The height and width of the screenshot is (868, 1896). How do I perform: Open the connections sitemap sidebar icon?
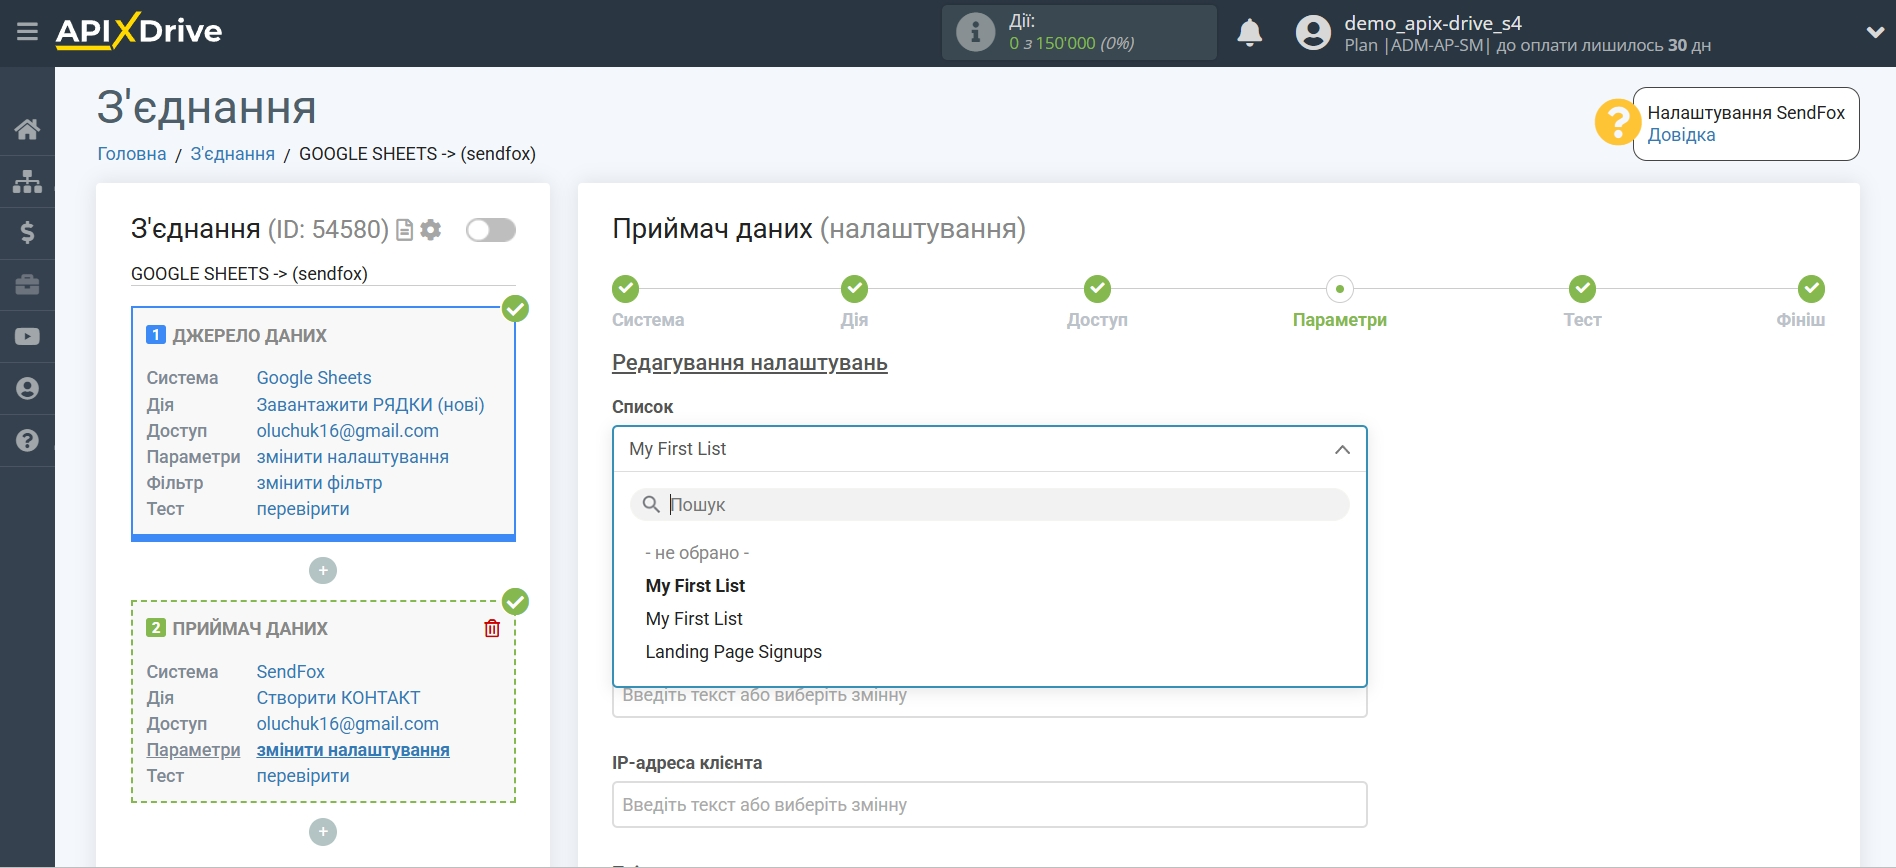click(27, 181)
